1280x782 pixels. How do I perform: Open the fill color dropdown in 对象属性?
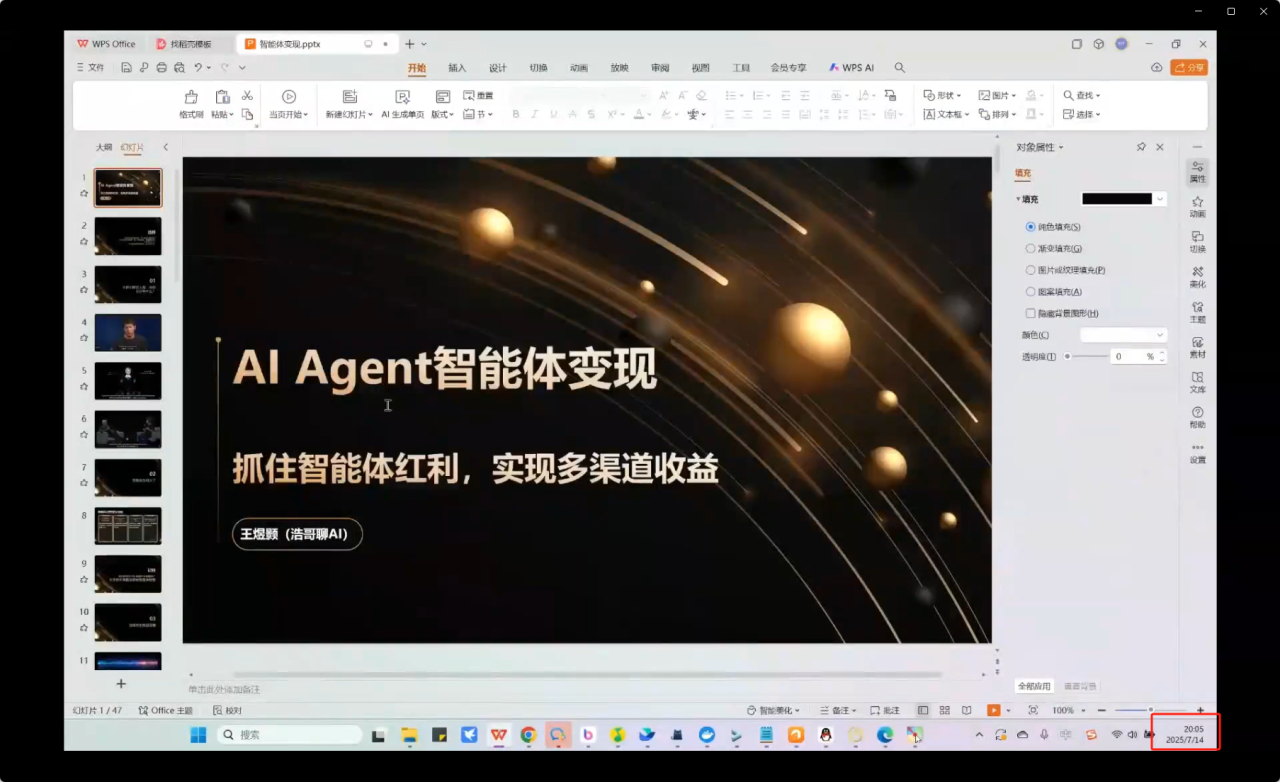pyautogui.click(x=1158, y=199)
